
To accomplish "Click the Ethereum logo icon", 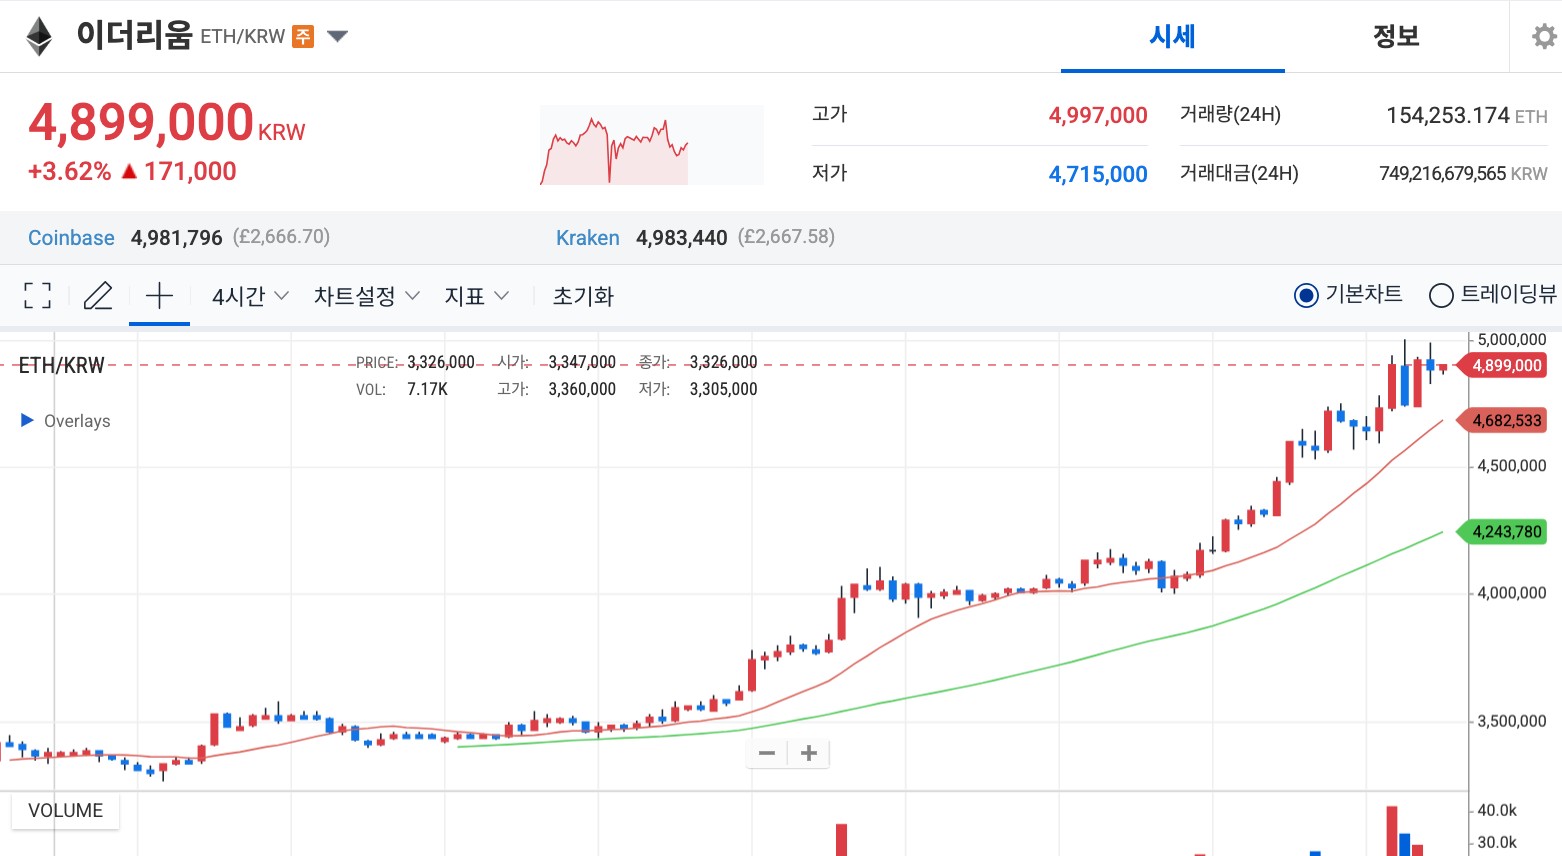I will 39,37.
